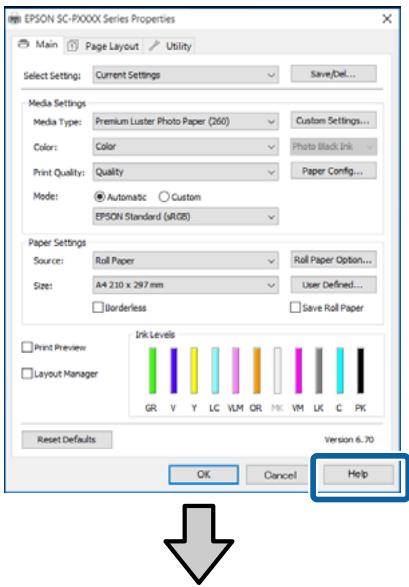Viewport: 409px width, 587px height.
Task: Click the VLM light magenta ink bar
Action: (236, 371)
